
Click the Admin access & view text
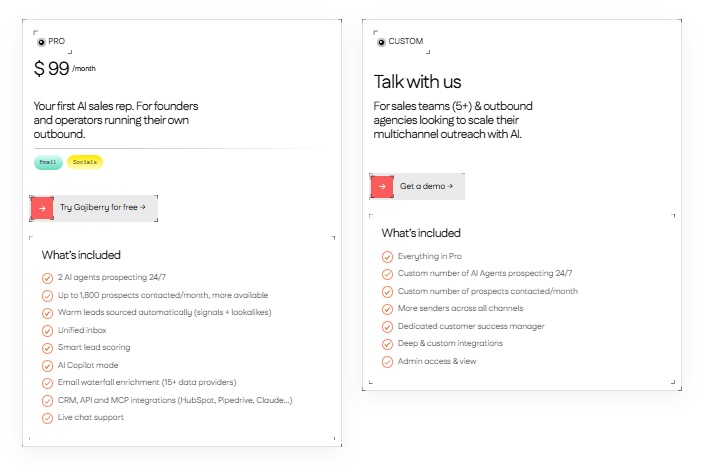pos(437,361)
